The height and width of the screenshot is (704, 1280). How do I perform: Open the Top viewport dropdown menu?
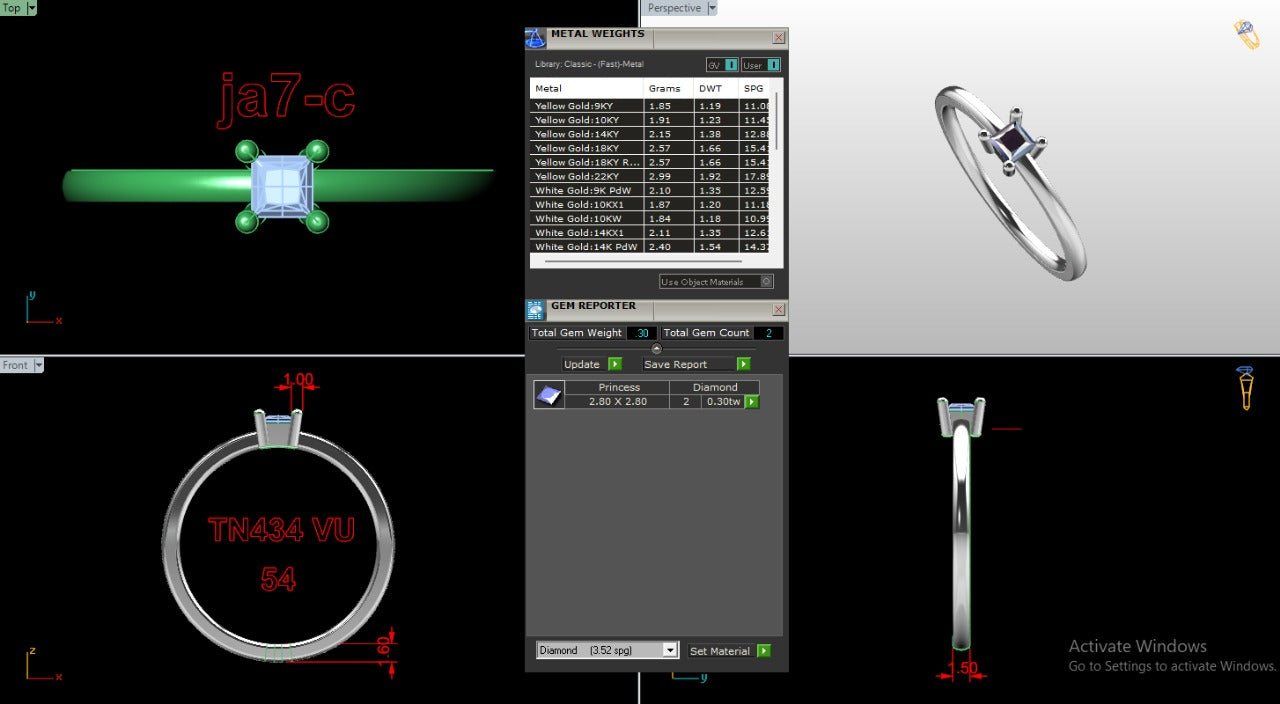31,7
